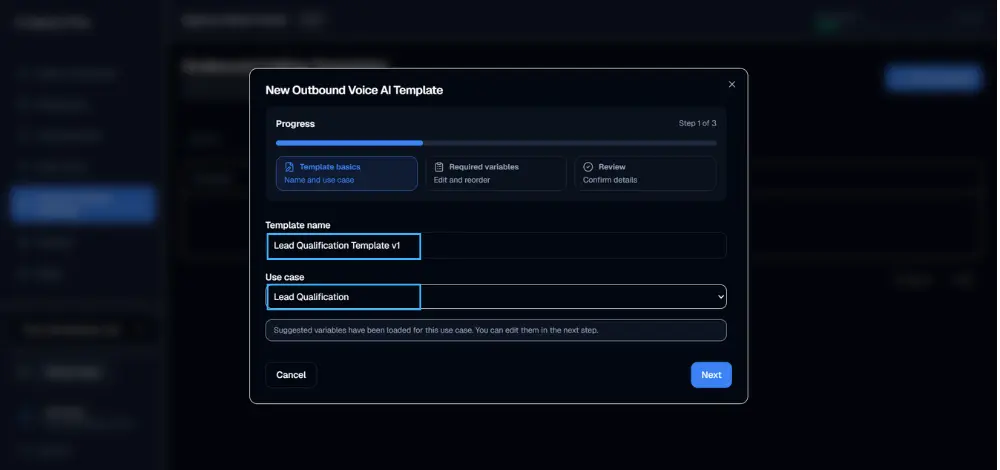Open the Use case dropdown
1000x470 pixels.
[x=496, y=297]
